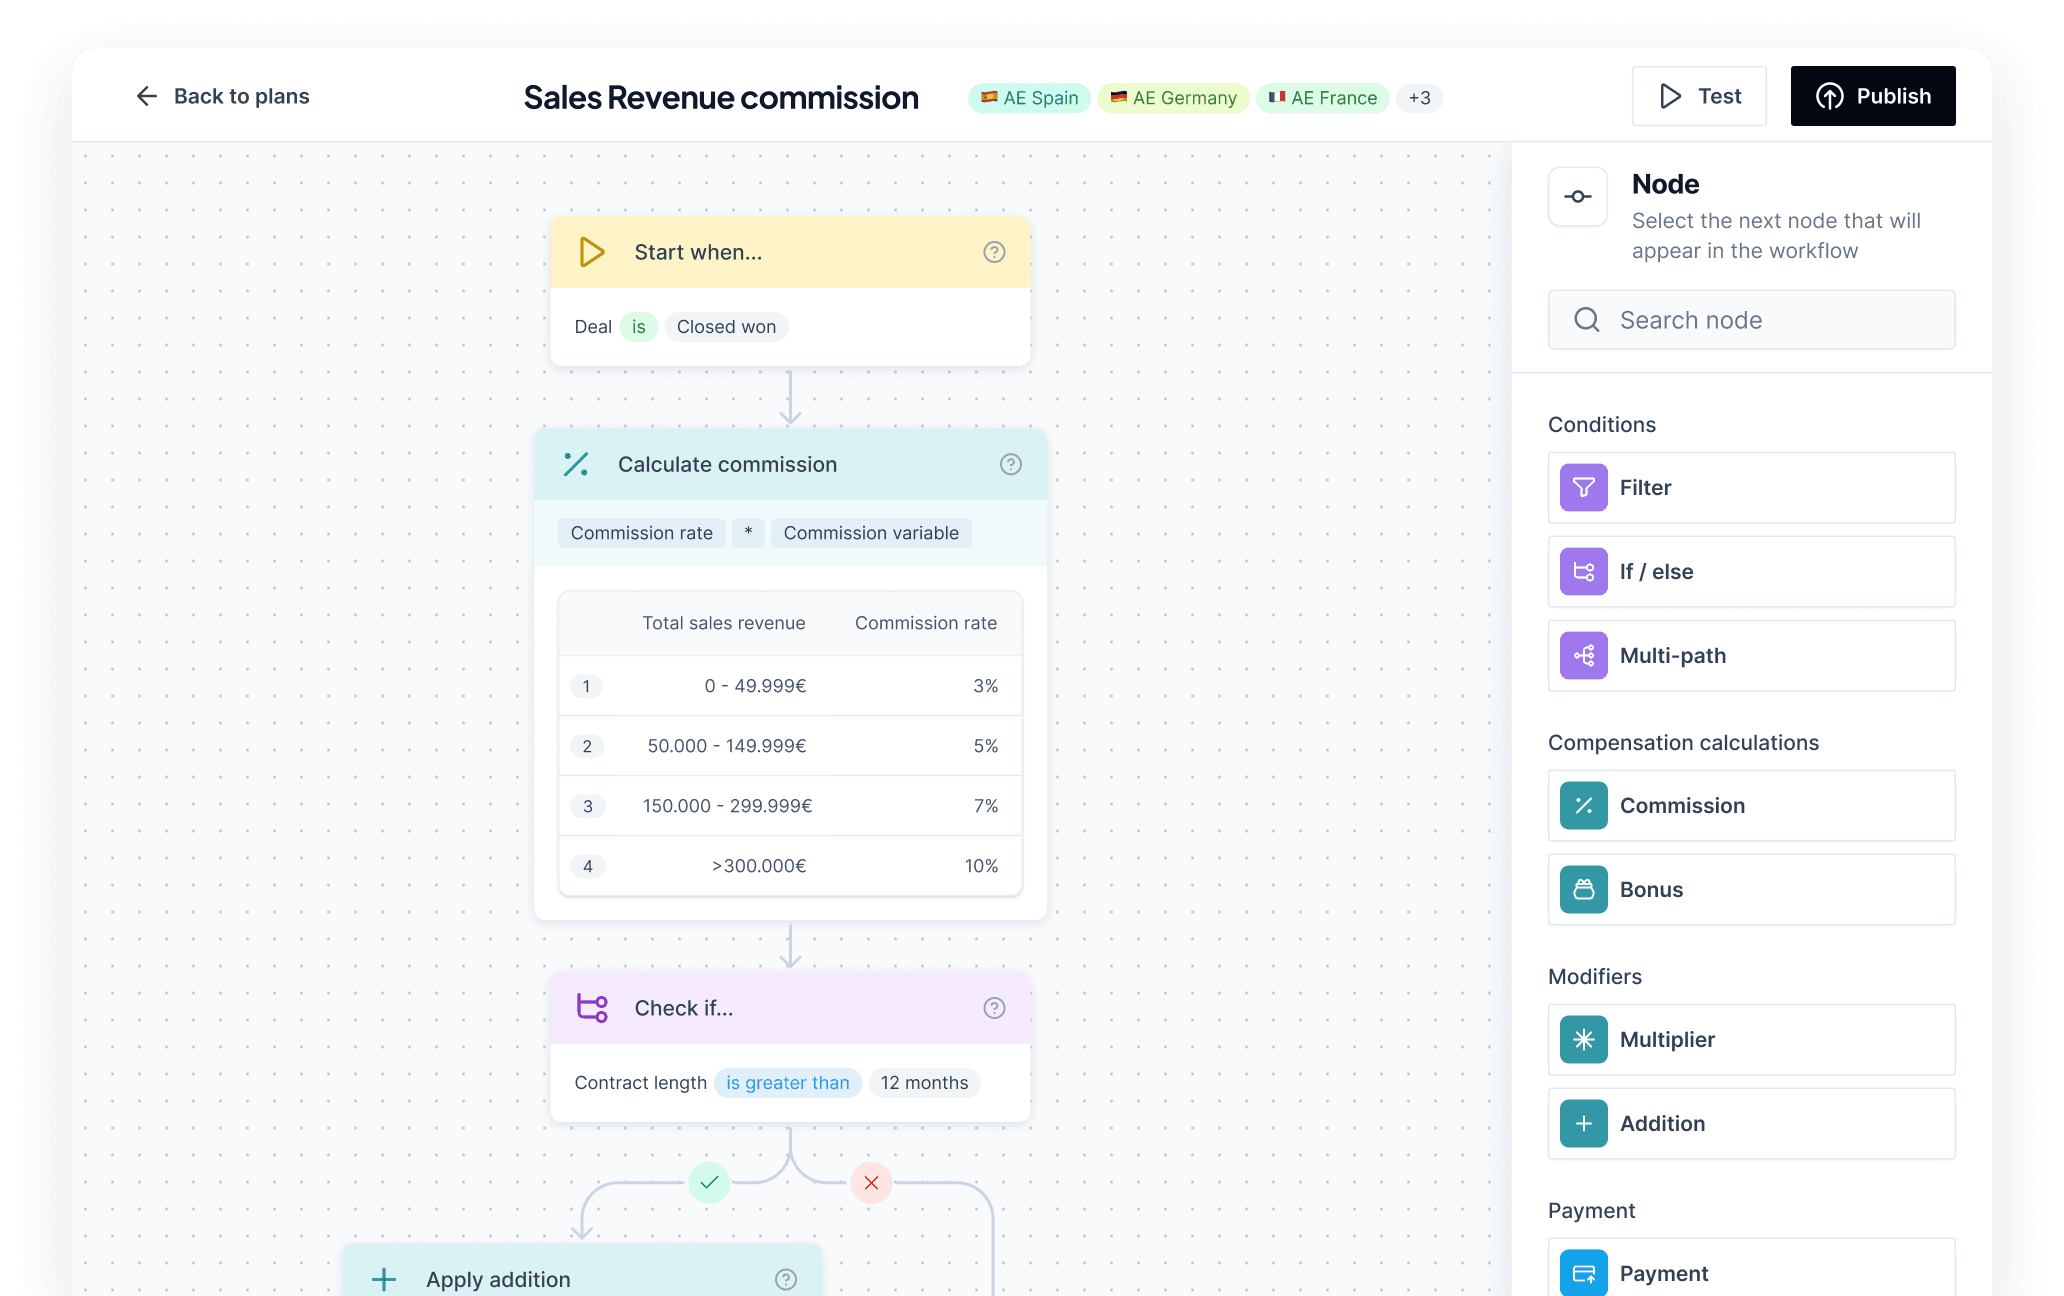
Task: Click the Commission rate column header
Action: pos(926,623)
